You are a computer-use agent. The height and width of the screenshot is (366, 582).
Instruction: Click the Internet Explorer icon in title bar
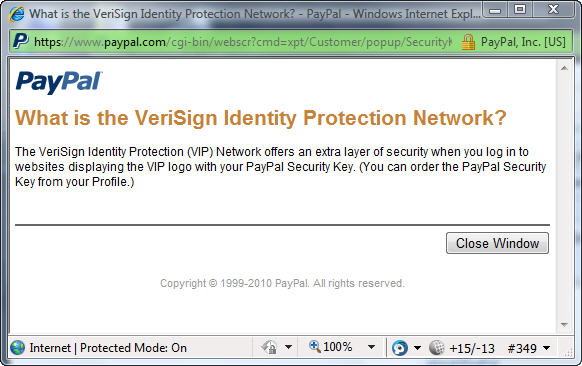[x=17, y=14]
